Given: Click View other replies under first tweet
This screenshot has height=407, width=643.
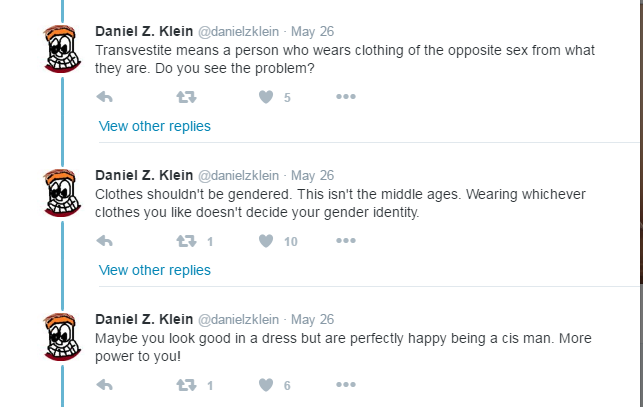Looking at the screenshot, I should [x=155, y=126].
